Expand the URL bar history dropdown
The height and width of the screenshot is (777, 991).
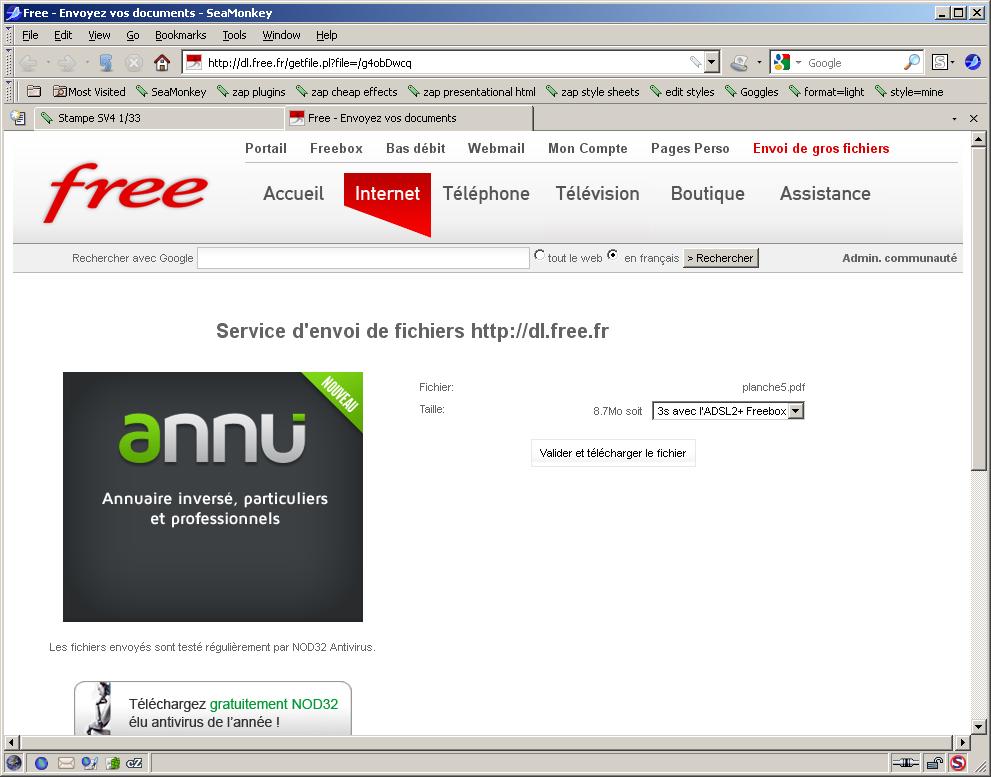coord(711,62)
